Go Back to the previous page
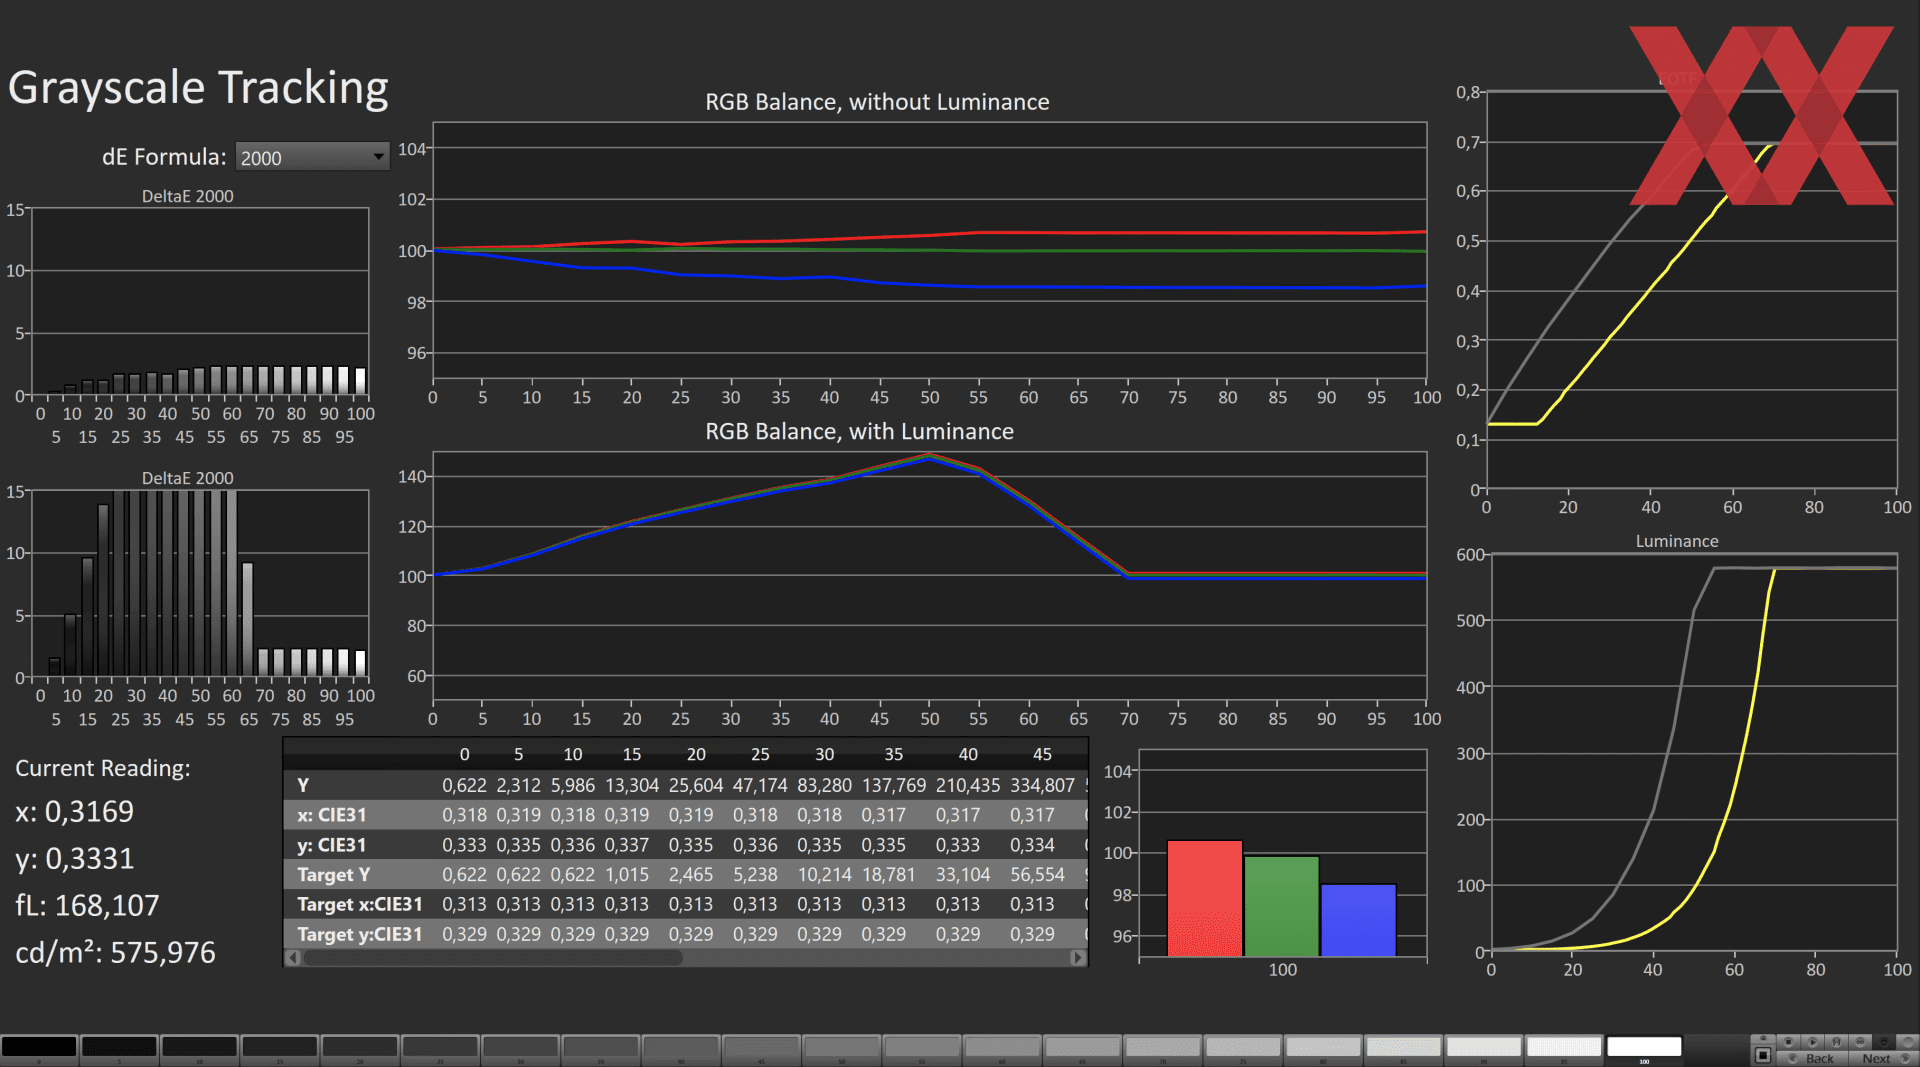This screenshot has height=1067, width=1920. pos(1811,1058)
